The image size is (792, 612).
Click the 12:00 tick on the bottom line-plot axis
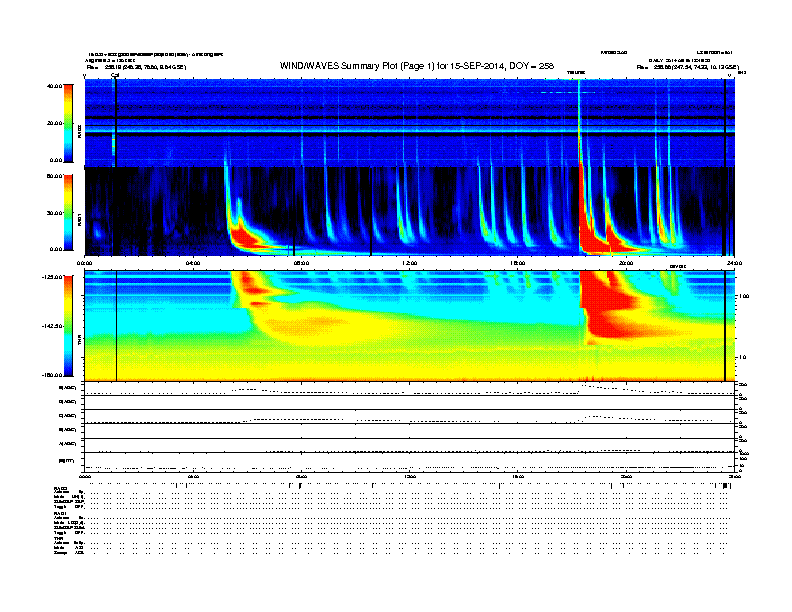pyautogui.click(x=409, y=476)
